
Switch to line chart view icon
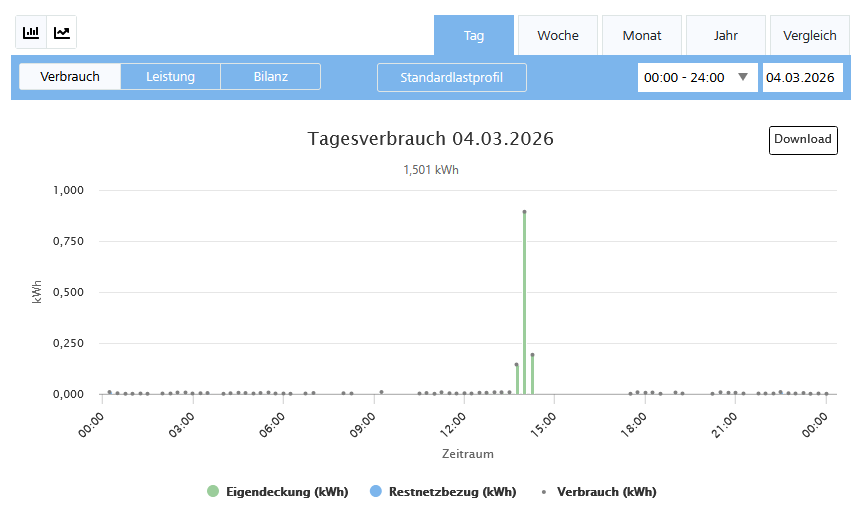coord(62,33)
